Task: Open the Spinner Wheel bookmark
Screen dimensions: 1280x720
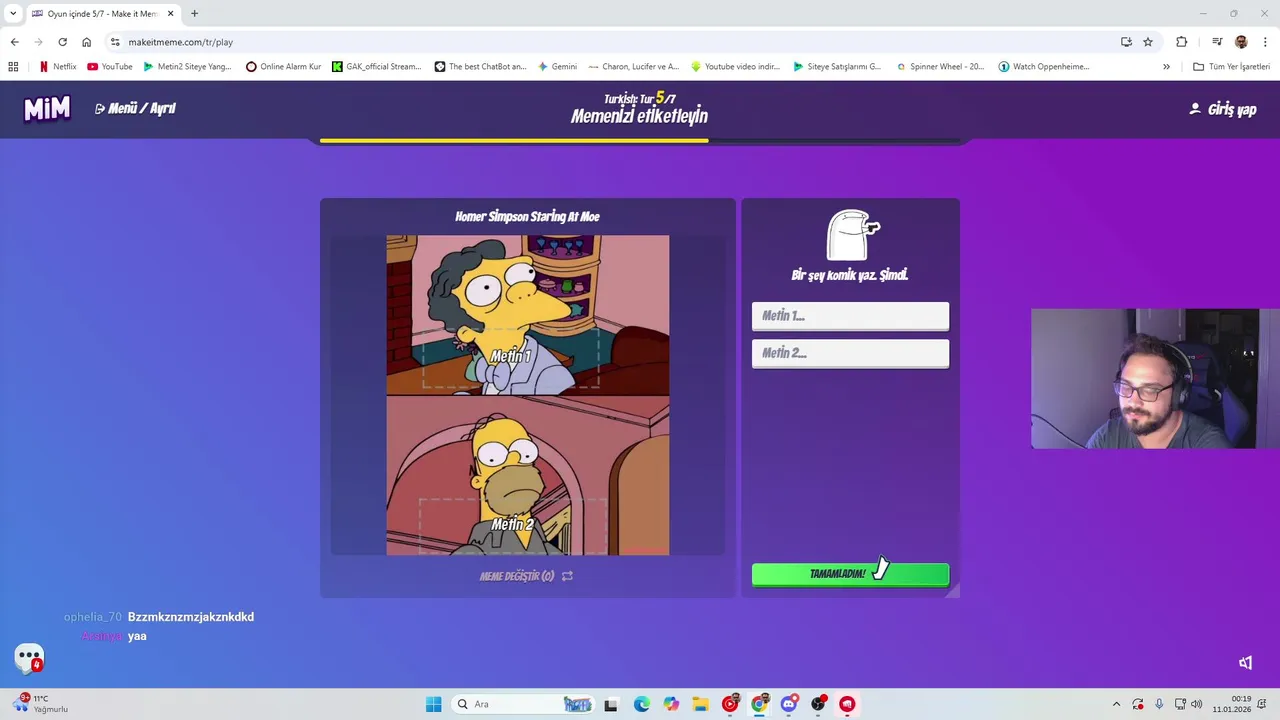Action: (x=940, y=67)
